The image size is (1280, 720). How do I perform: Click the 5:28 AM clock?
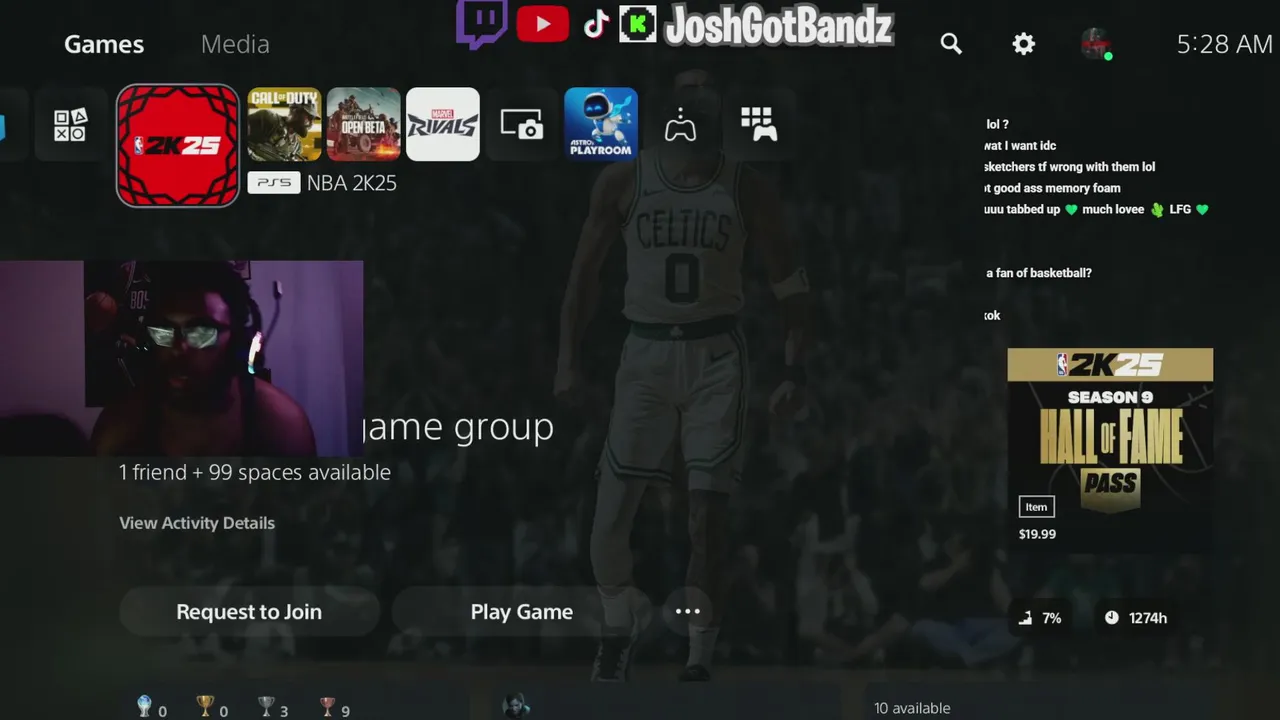[x=1224, y=44]
